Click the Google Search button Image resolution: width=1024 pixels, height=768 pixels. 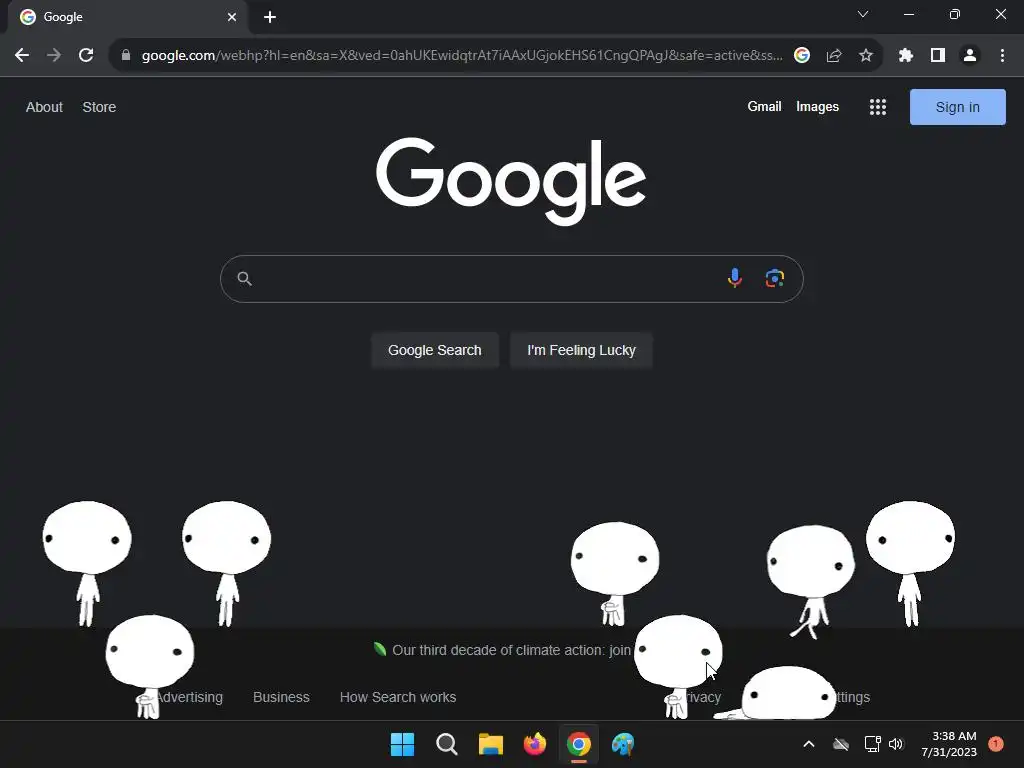(x=435, y=350)
